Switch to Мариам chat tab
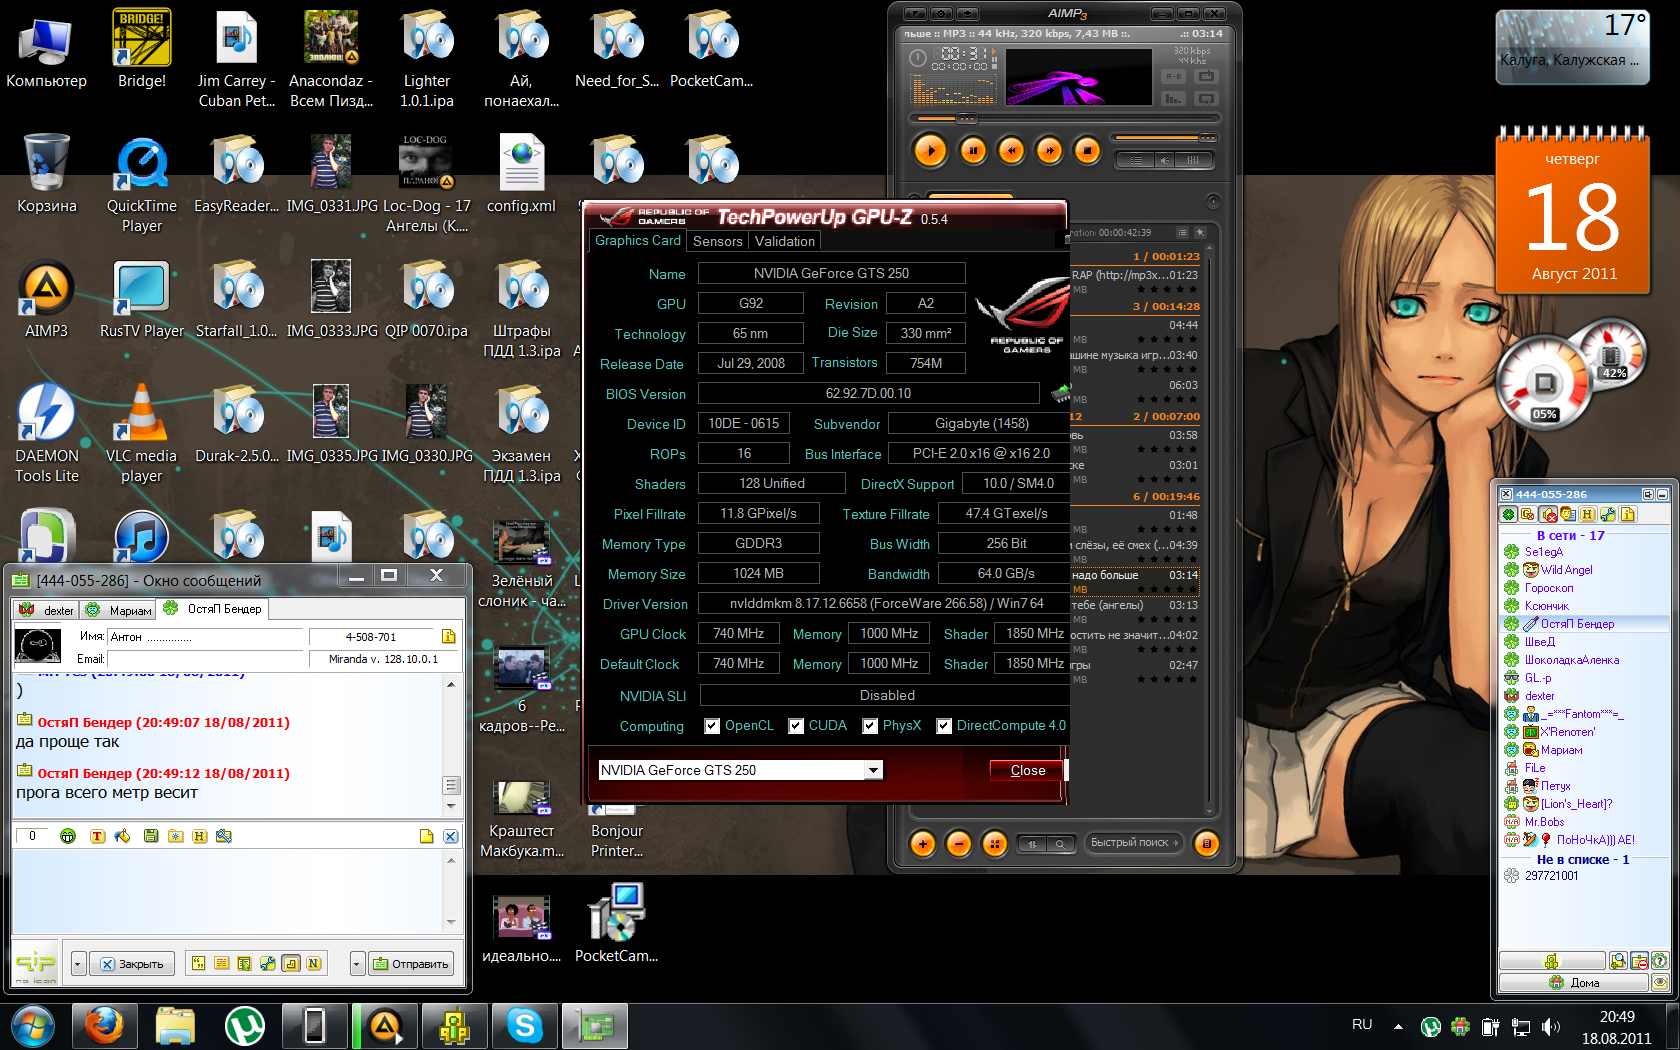This screenshot has width=1680, height=1050. click(119, 610)
